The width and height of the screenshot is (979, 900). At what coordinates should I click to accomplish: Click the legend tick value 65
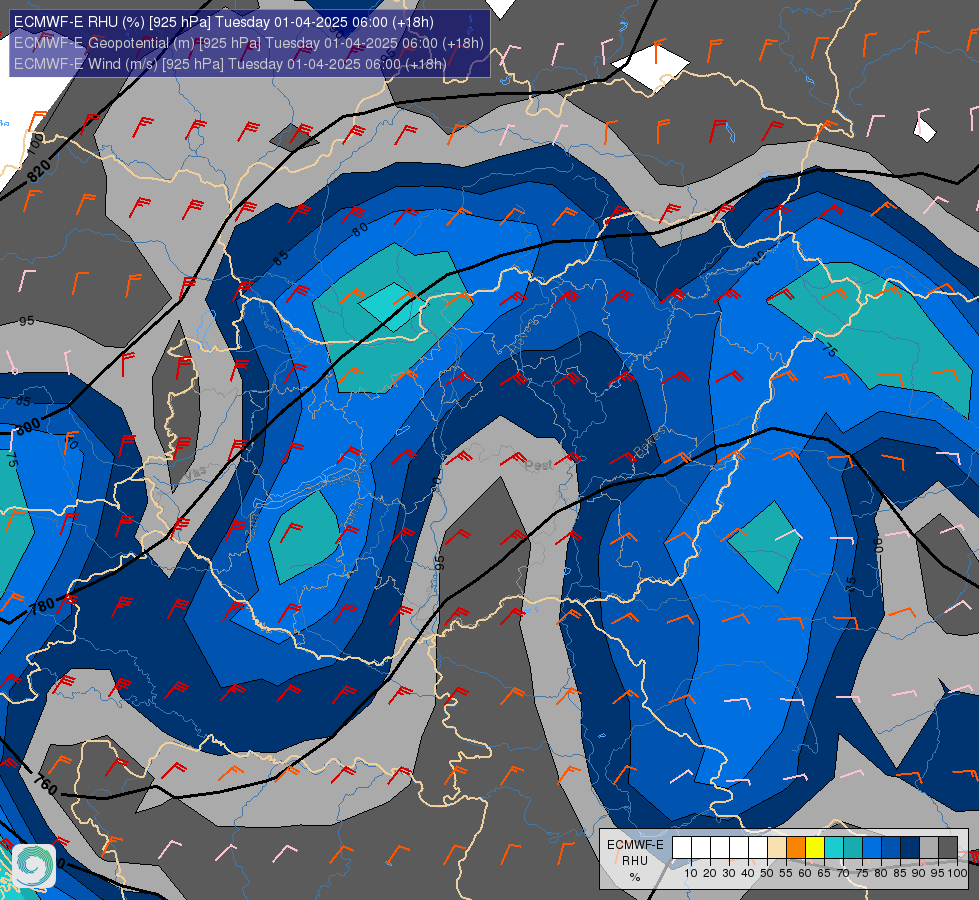824,873
